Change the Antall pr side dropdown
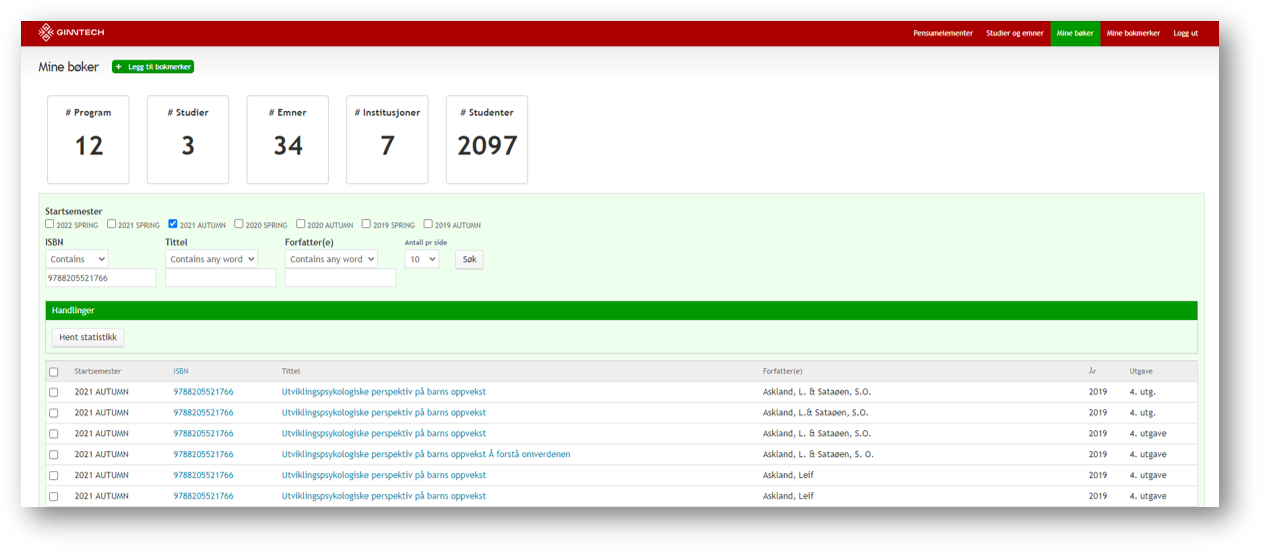This screenshot has height=549, width=1261. click(x=421, y=259)
